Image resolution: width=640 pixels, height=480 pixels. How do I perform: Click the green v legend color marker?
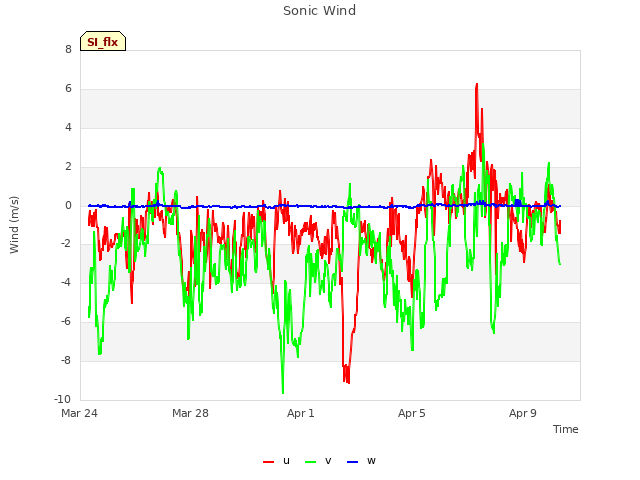pyautogui.click(x=311, y=462)
